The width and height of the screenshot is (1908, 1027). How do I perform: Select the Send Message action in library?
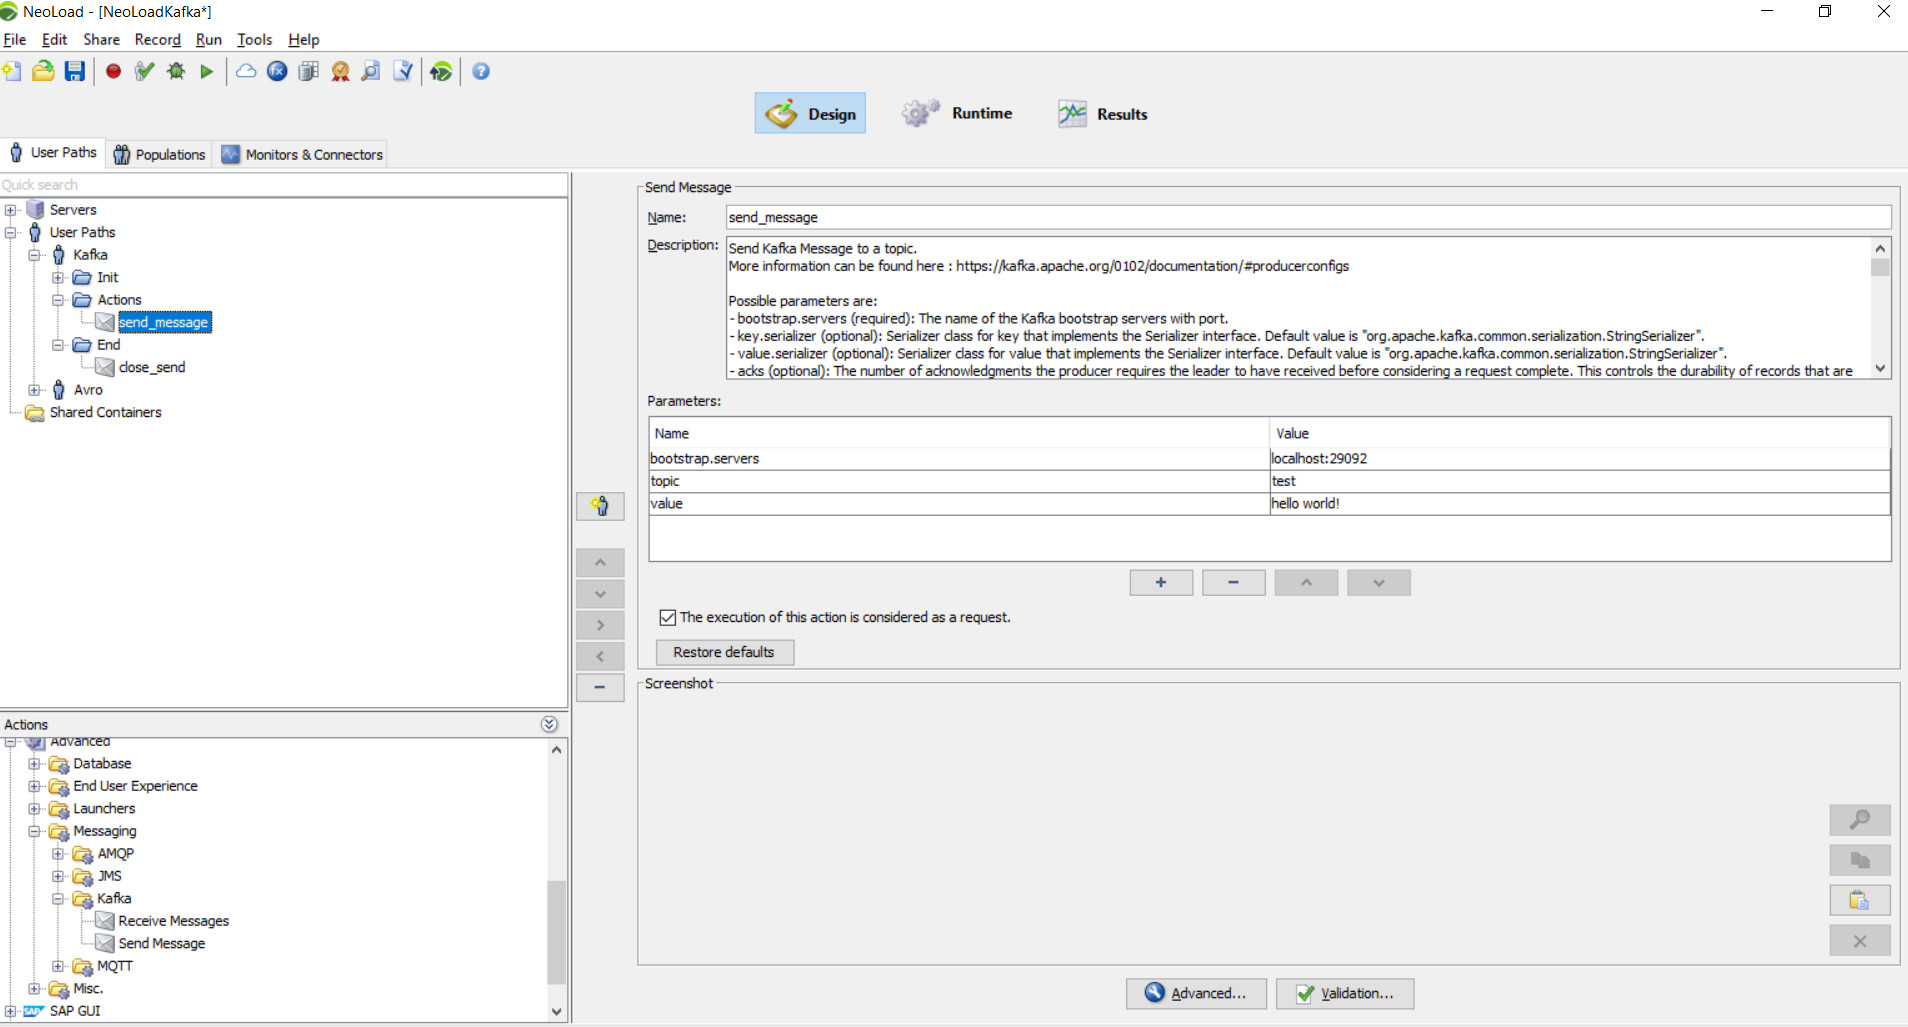point(162,944)
